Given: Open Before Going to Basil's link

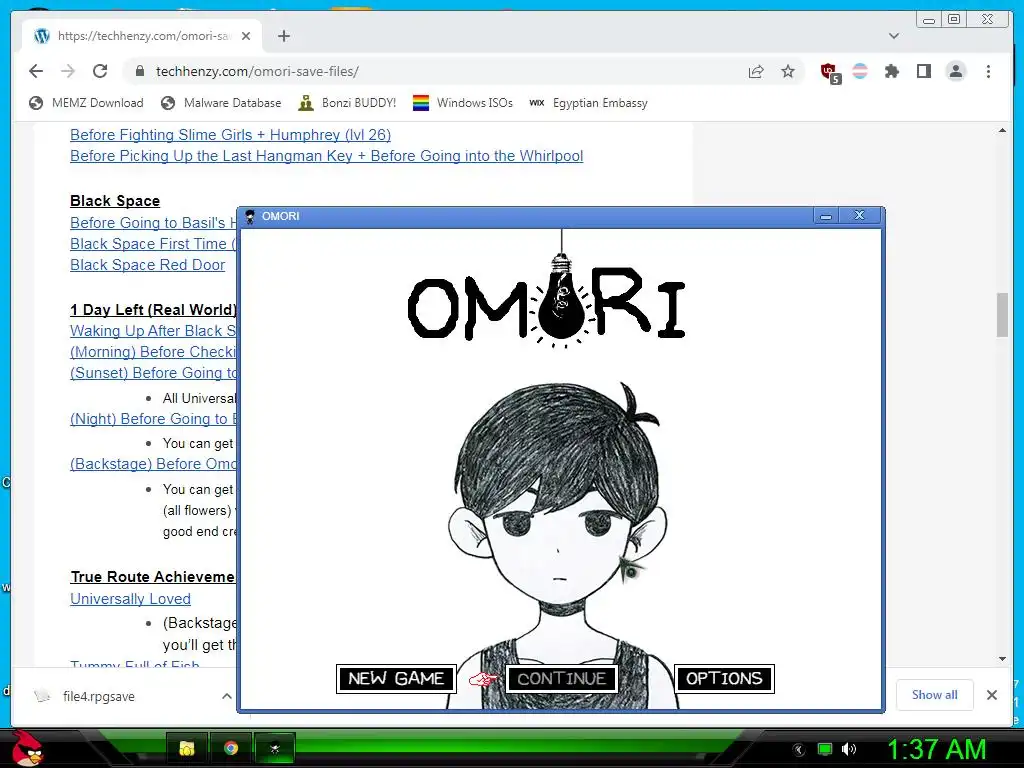Looking at the screenshot, I should [x=153, y=223].
